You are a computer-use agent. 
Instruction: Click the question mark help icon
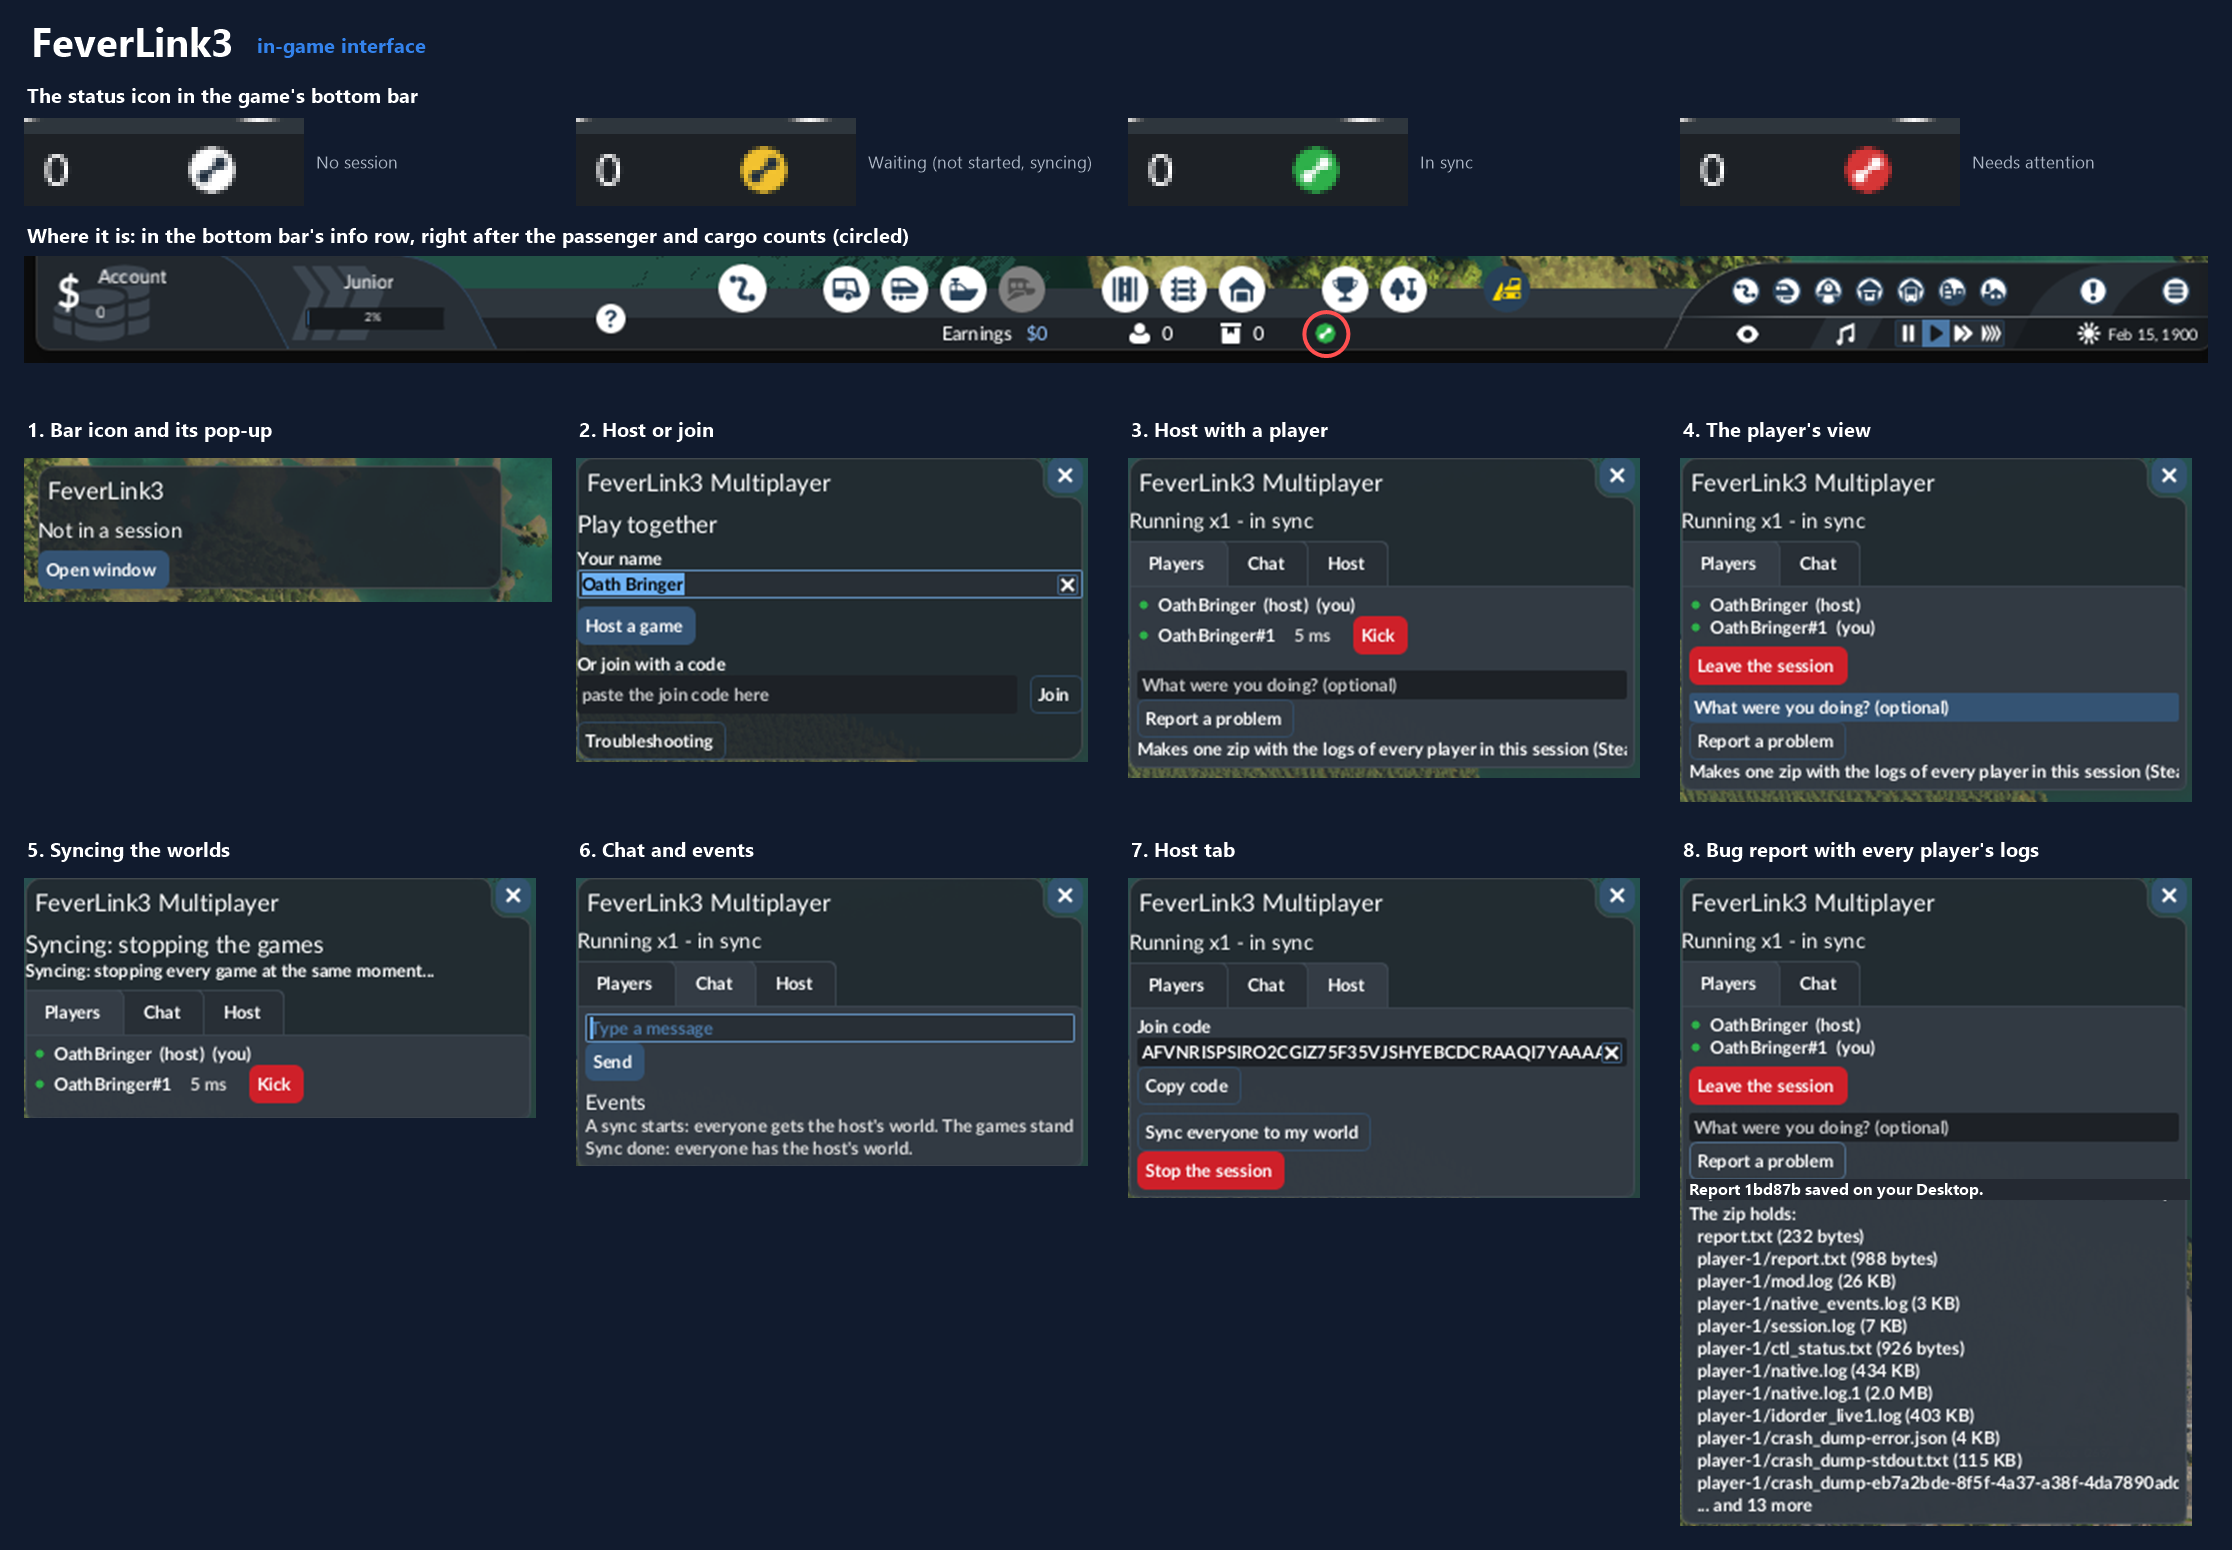click(x=610, y=319)
